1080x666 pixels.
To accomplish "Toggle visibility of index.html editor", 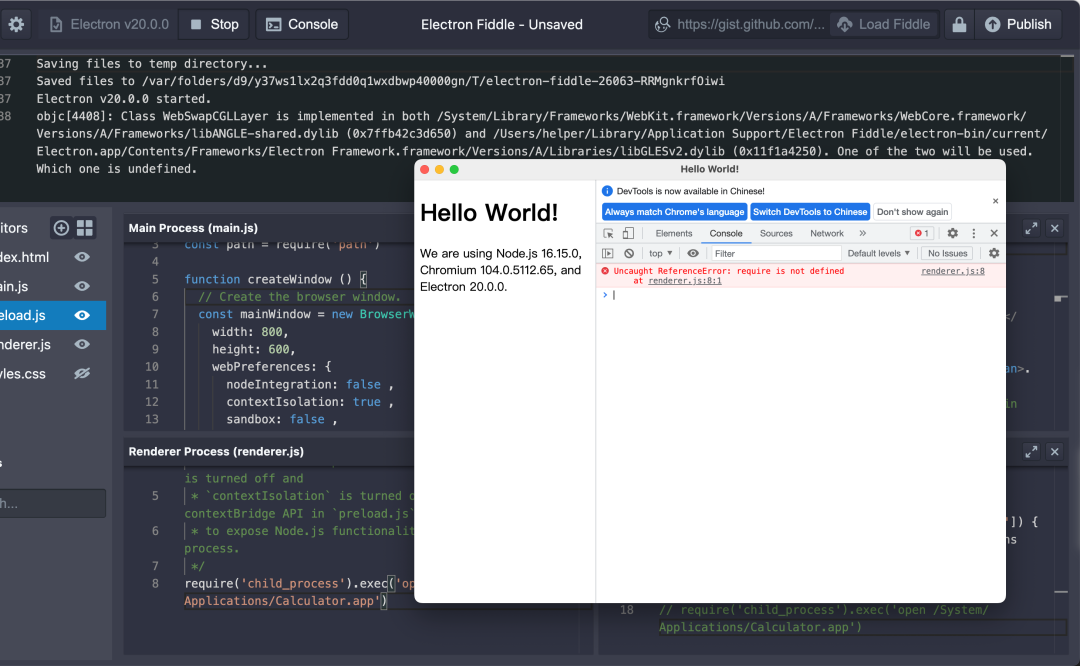I will click(x=82, y=257).
